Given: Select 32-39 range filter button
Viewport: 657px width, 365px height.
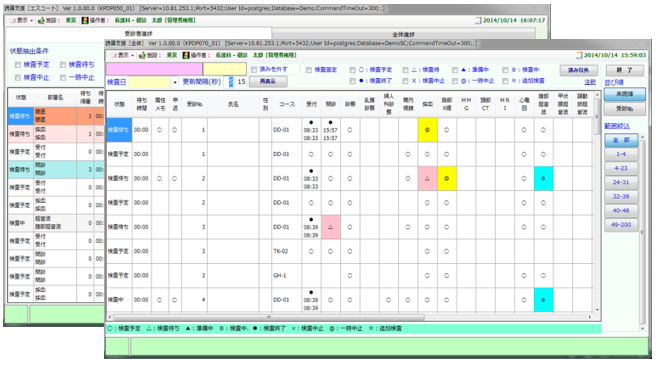Looking at the screenshot, I should pyautogui.click(x=621, y=197).
